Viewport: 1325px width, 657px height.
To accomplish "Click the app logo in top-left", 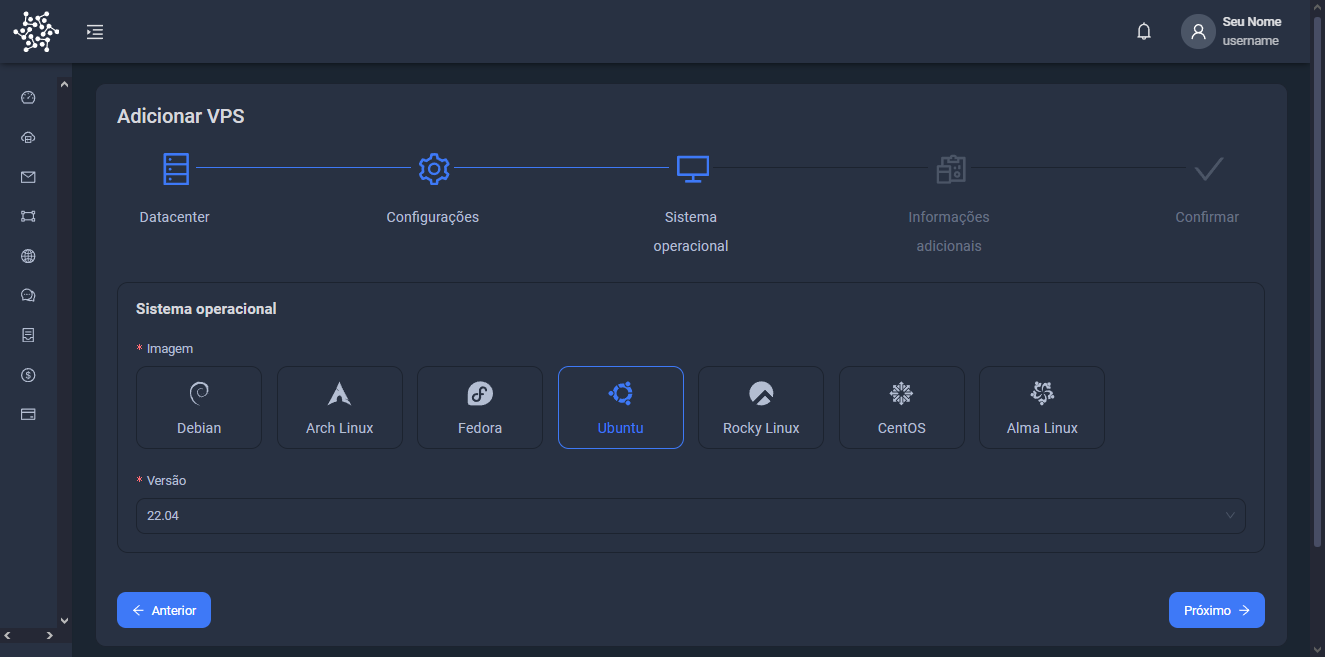I will pos(36,32).
